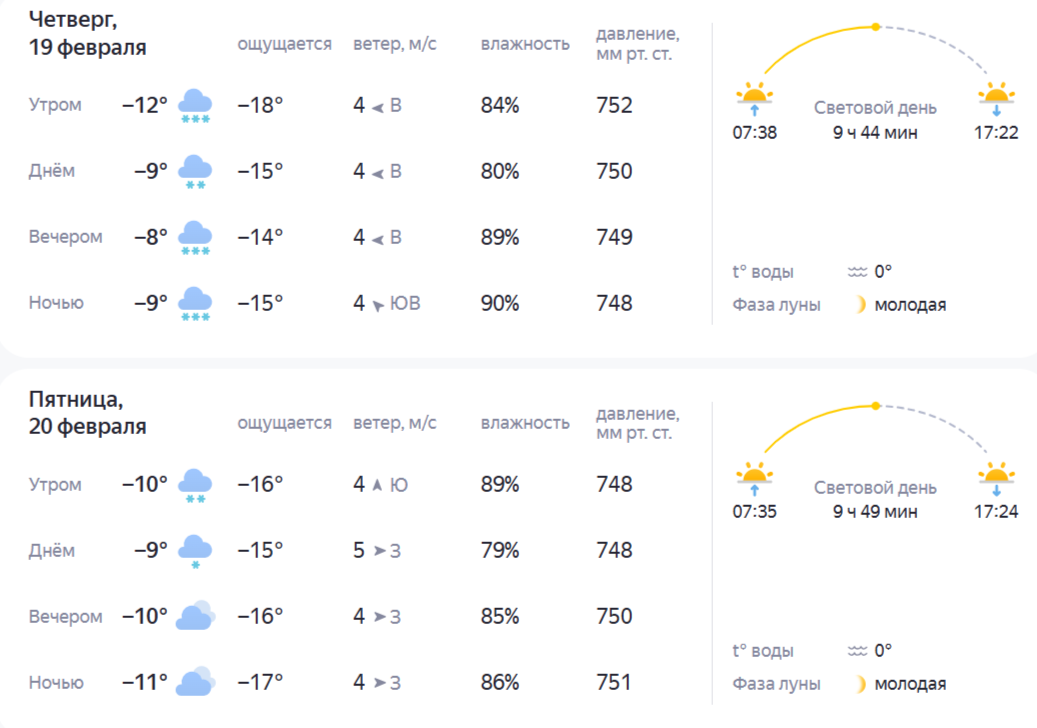The image size is (1037, 728).
Task: Click Friday's "Фаза луны" label
Action: (x=776, y=684)
